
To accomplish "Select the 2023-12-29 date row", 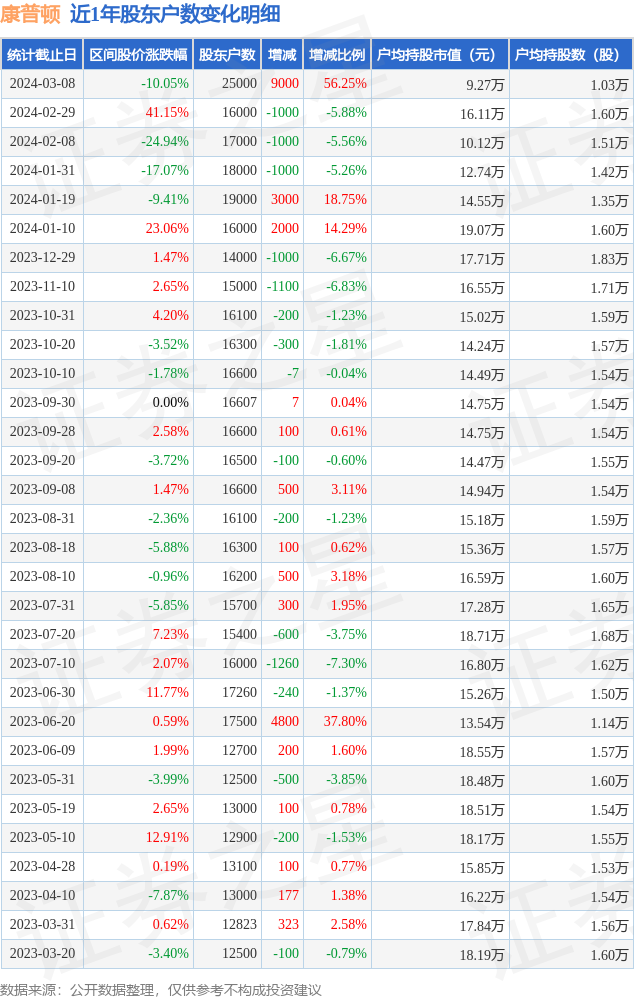I will tap(42, 258).
